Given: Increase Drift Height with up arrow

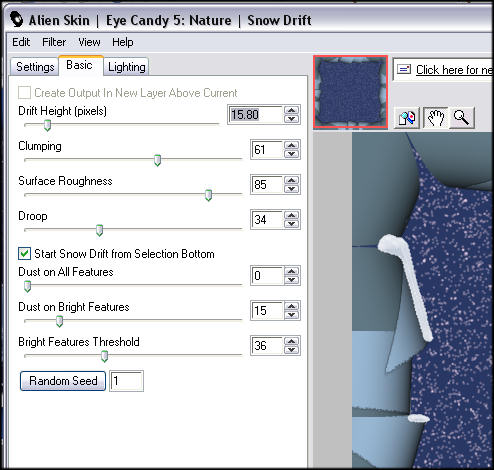Looking at the screenshot, I should 292,111.
